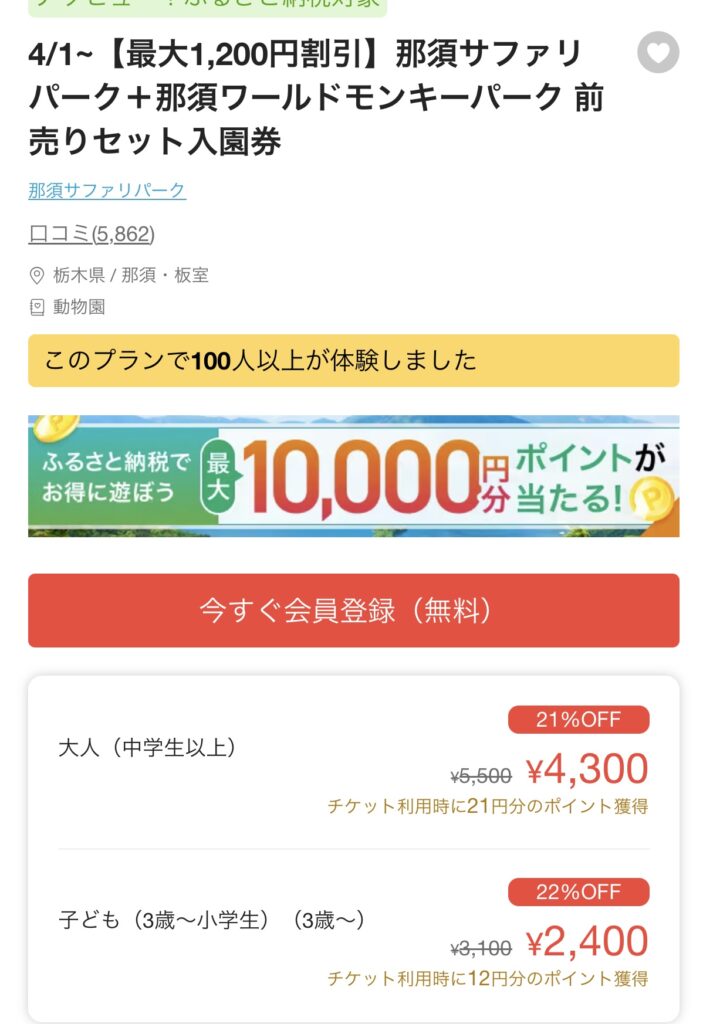Screen dimensions: 703x1024
Task: Click the 動物園 category icon
Action: (37, 307)
